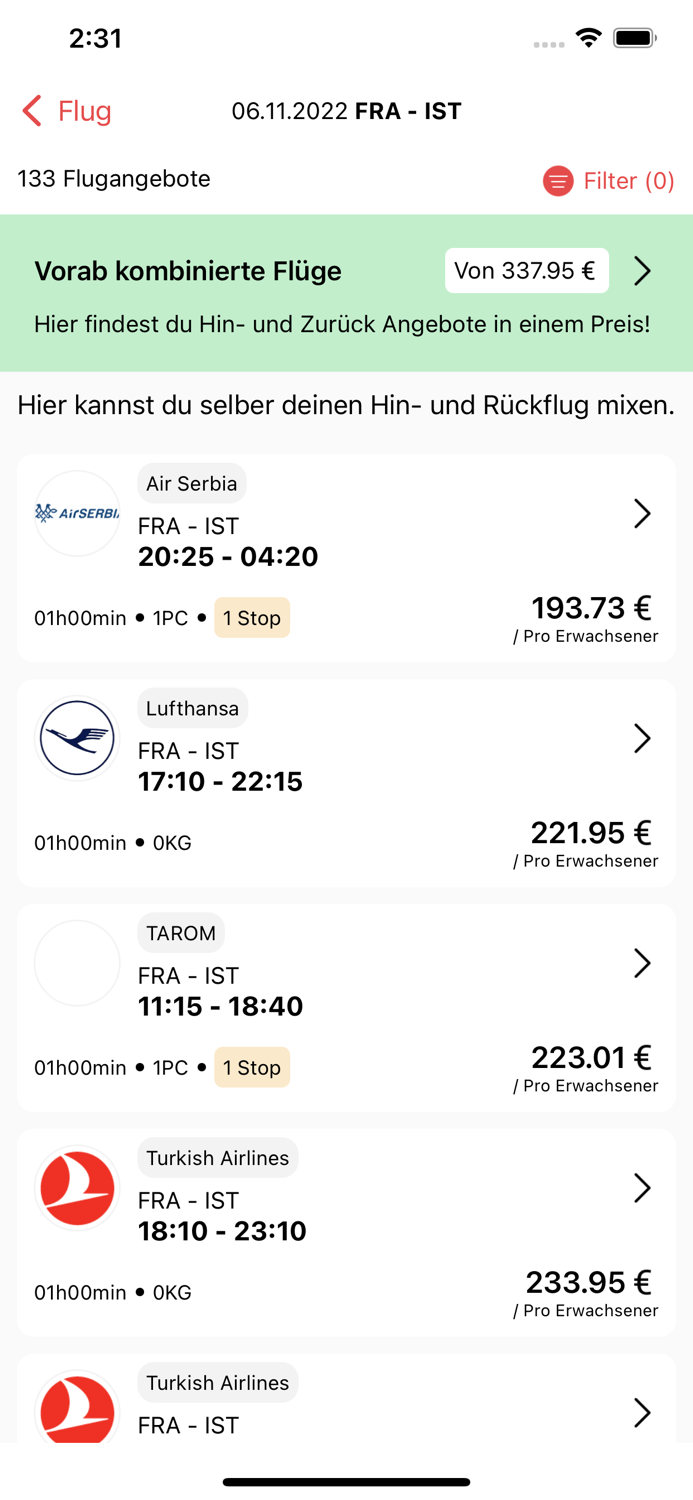693x1500 pixels.
Task: Check the Wi-Fi status icon
Action: point(589,38)
